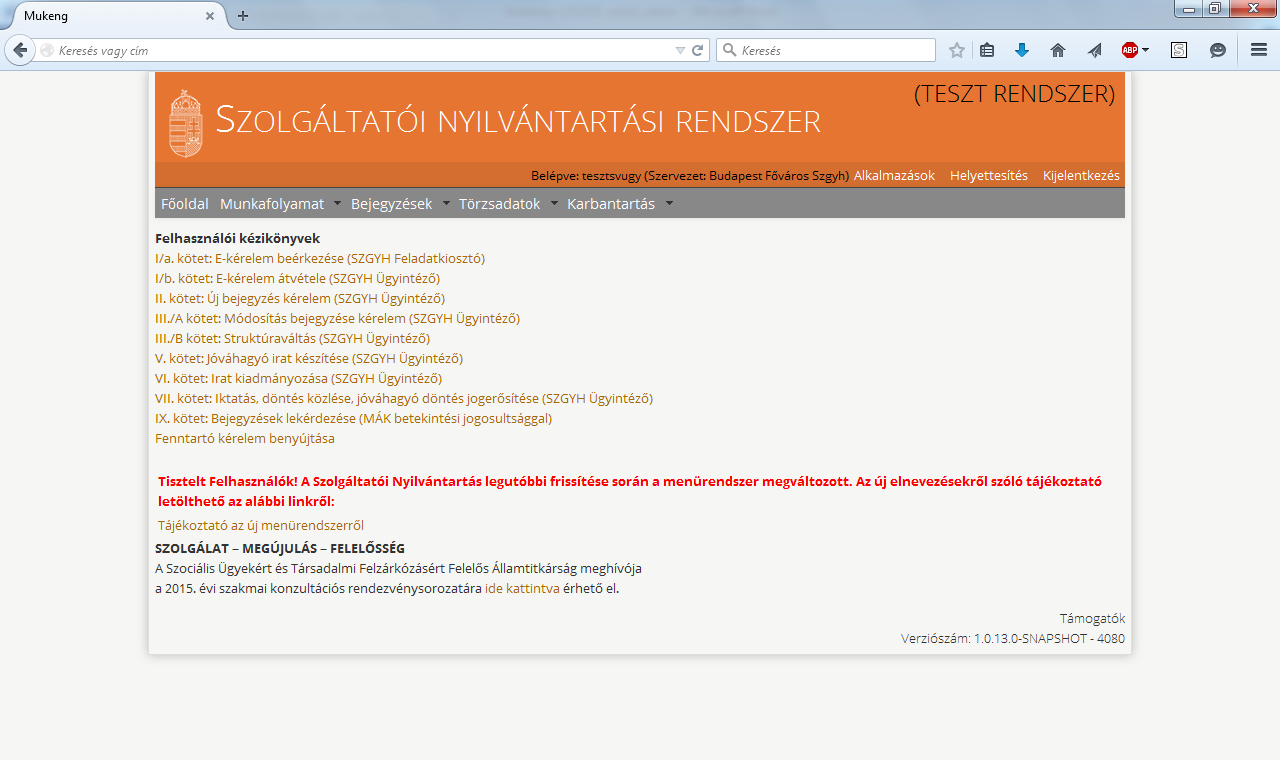1280x760 pixels.
Task: Open V. kötet Jóváhagyó irat készítése
Action: (x=309, y=359)
